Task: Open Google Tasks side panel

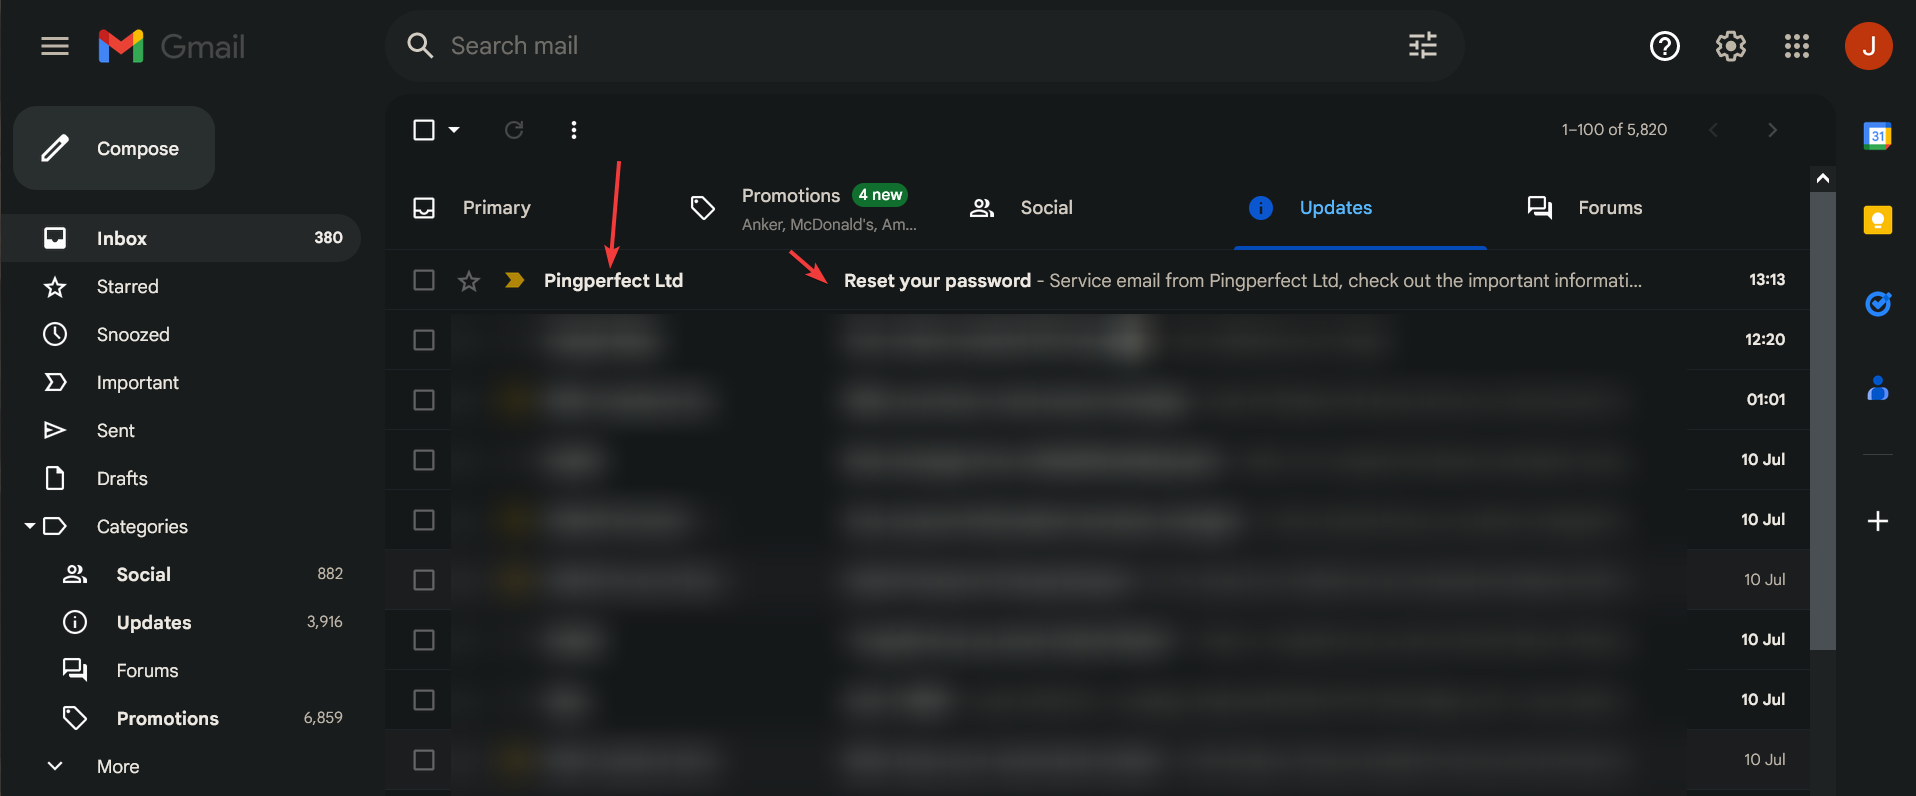Action: (1877, 303)
